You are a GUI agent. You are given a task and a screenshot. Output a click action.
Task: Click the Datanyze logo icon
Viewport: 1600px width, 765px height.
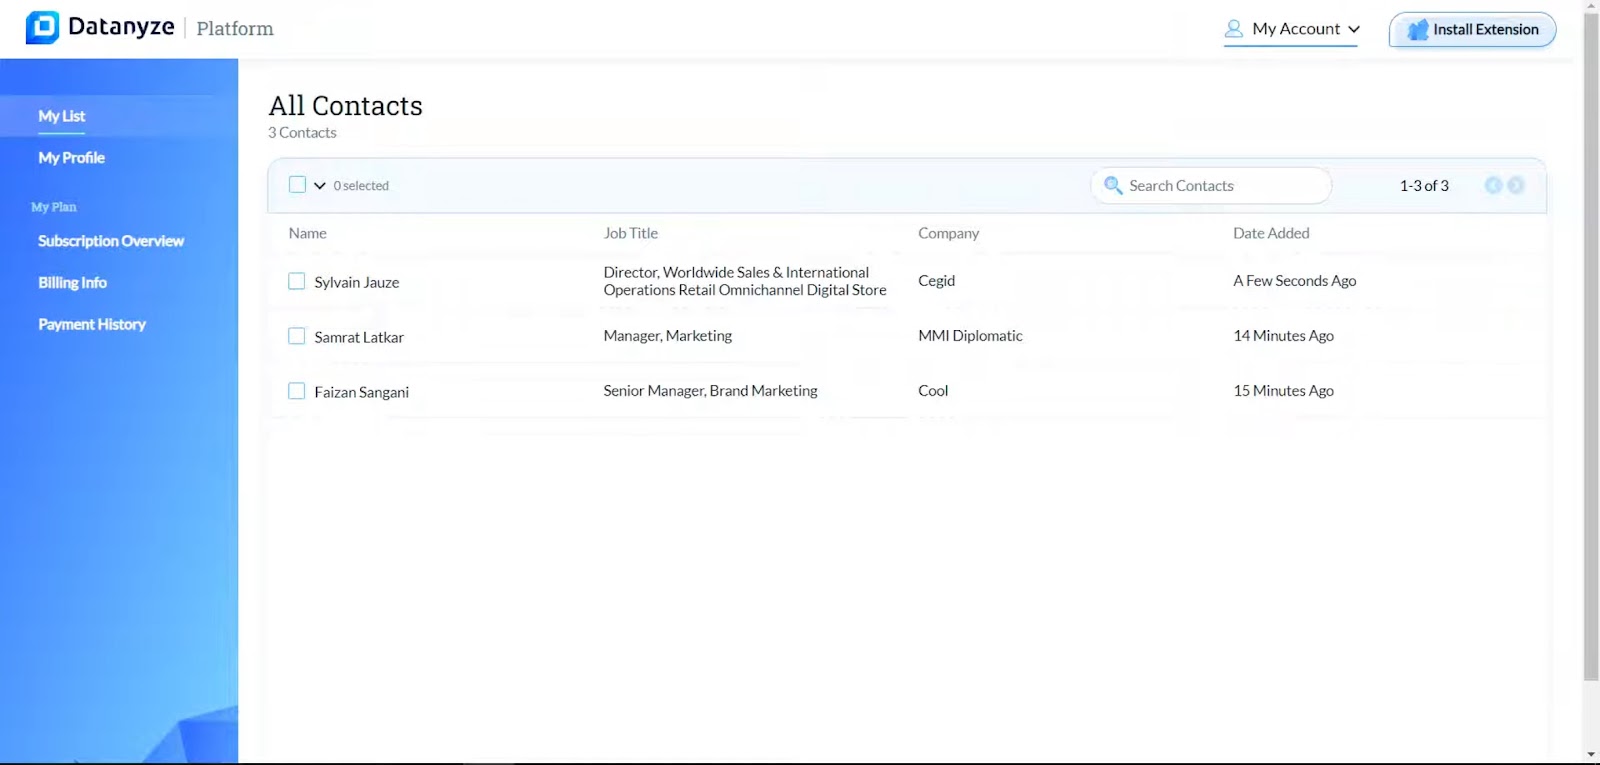(42, 27)
